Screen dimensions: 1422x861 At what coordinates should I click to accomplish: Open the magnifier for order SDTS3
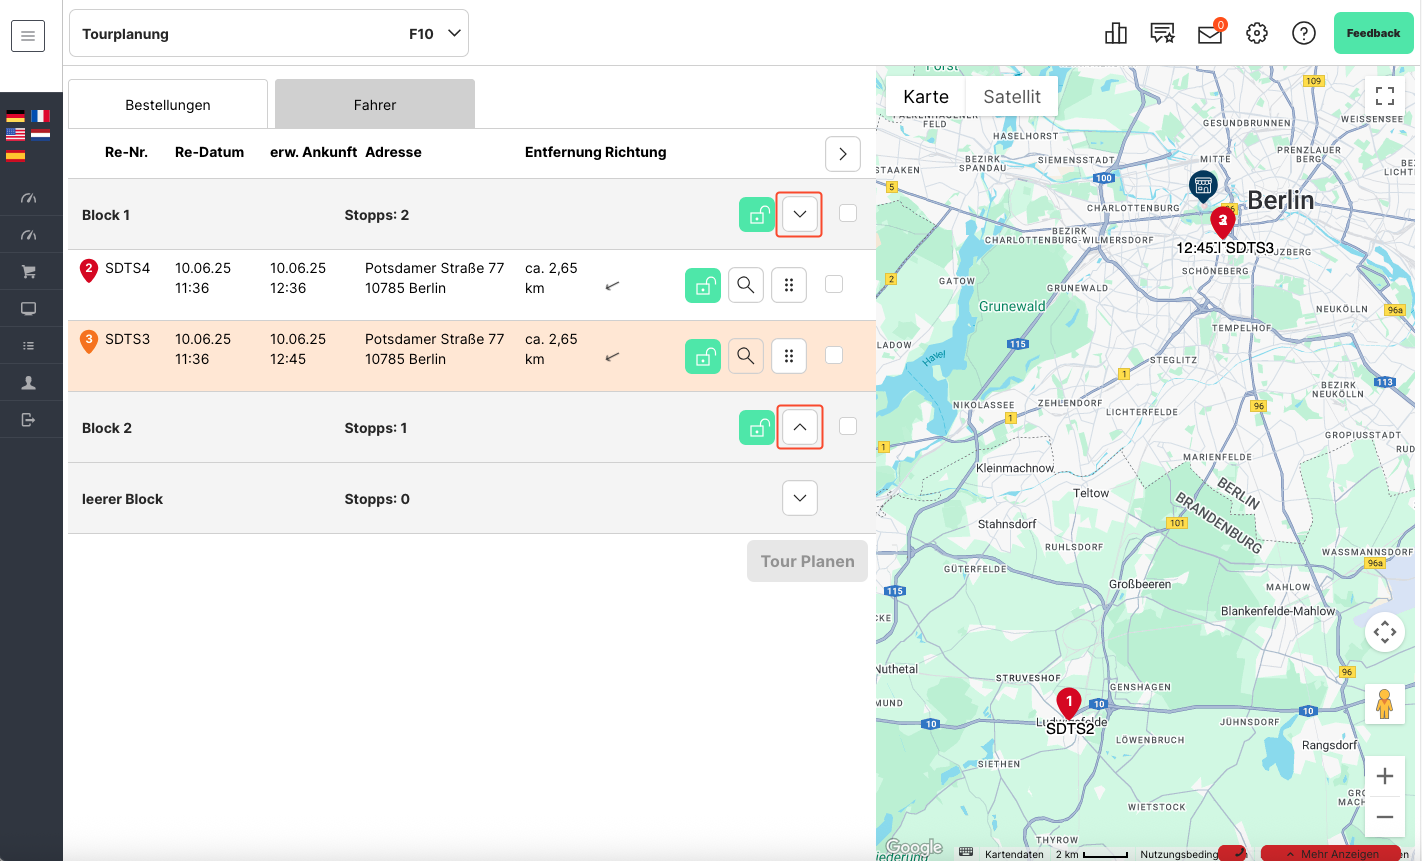pos(745,356)
